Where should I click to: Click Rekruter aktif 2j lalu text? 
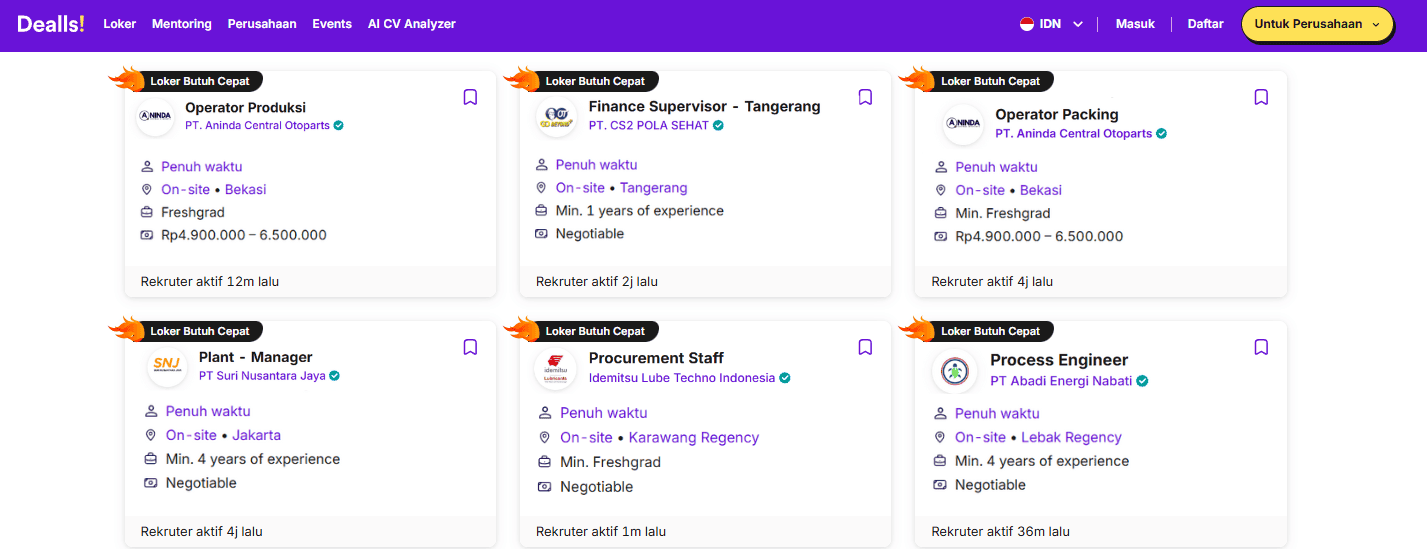click(x=597, y=281)
